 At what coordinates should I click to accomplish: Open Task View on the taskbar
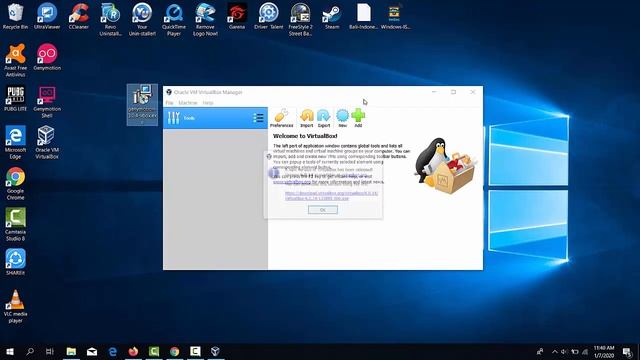click(50, 351)
